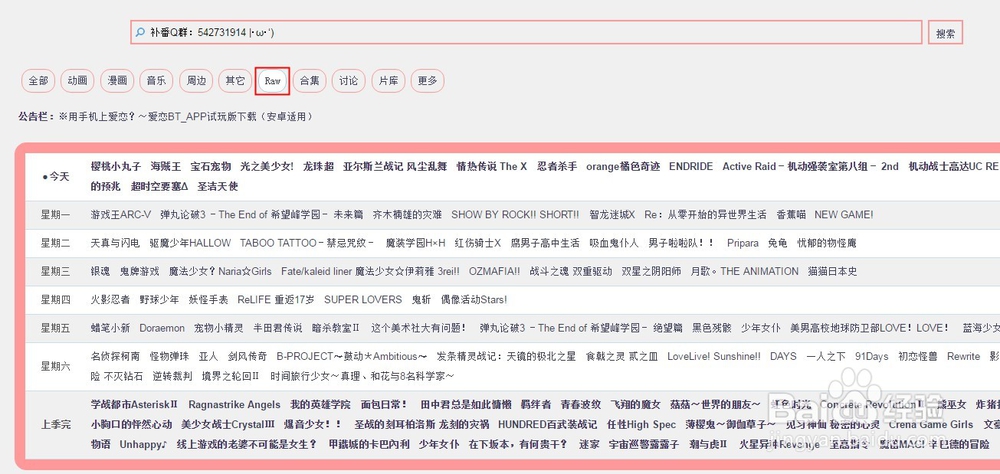Open 樱桃小丸子 in today's list
The image size is (1000, 474).
(x=116, y=167)
